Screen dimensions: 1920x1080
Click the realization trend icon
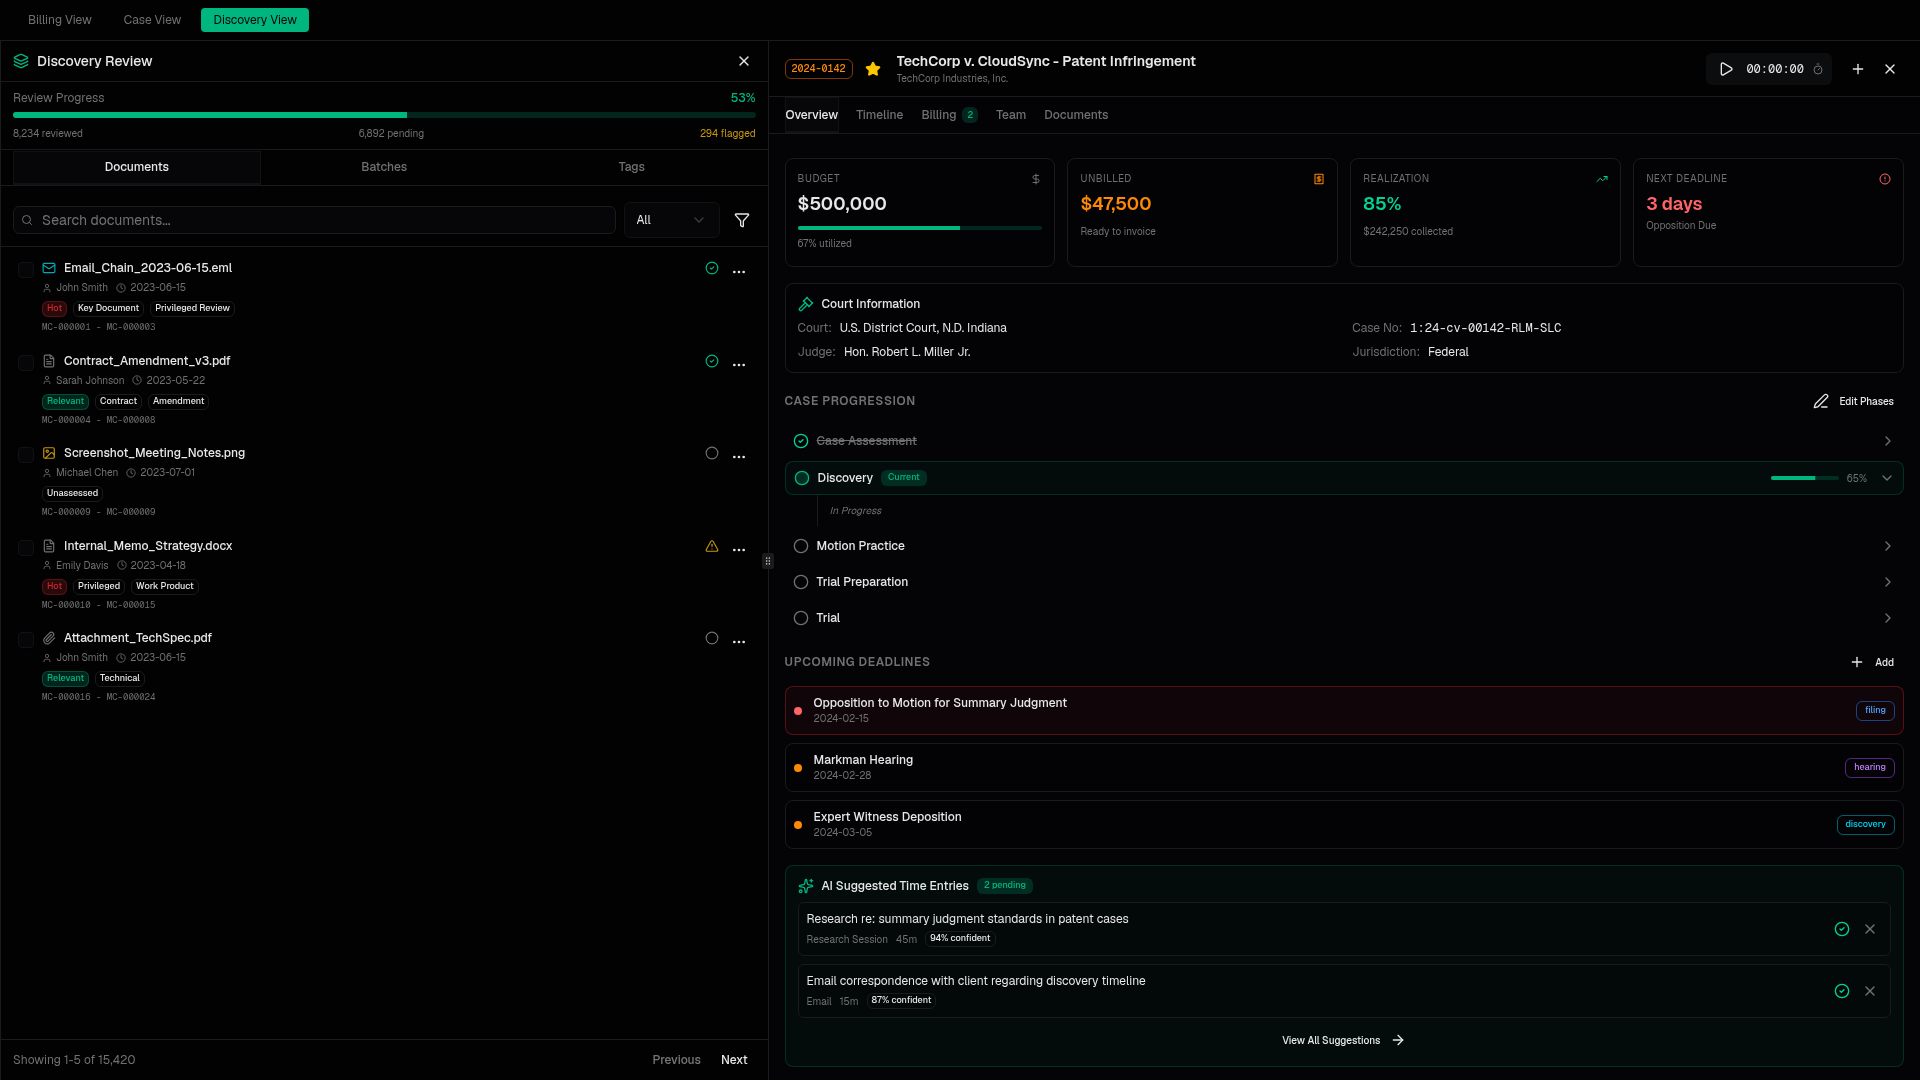pos(1602,179)
